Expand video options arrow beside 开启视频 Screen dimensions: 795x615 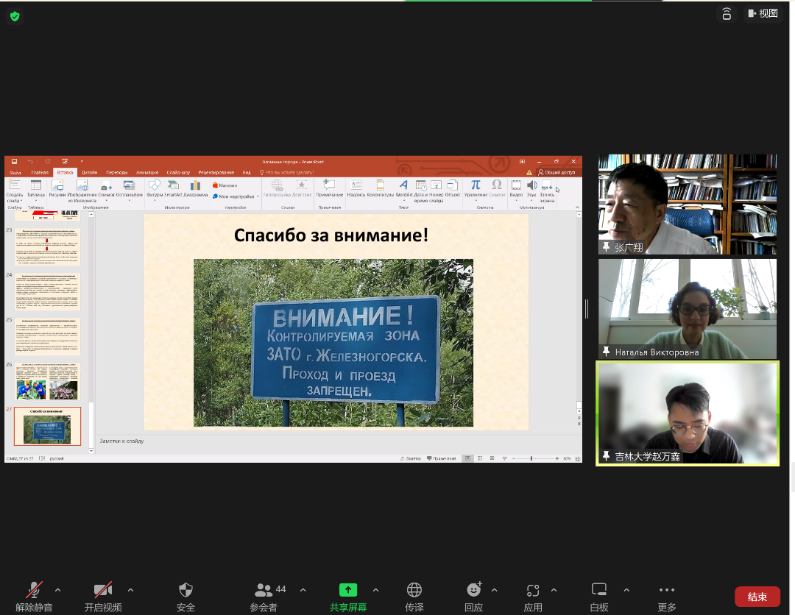coord(130,590)
